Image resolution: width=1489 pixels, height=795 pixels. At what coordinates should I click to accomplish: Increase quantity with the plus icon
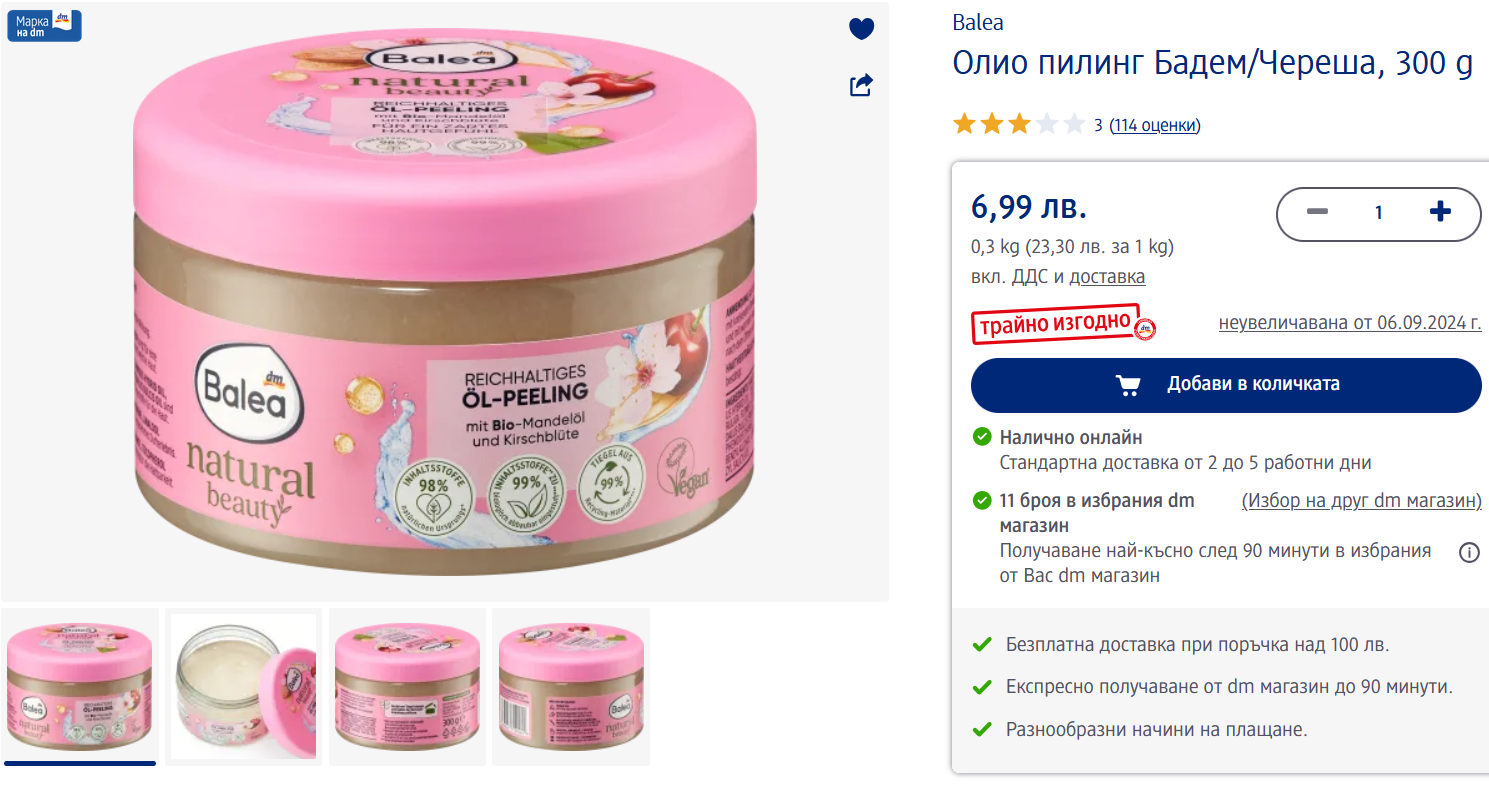1440,212
